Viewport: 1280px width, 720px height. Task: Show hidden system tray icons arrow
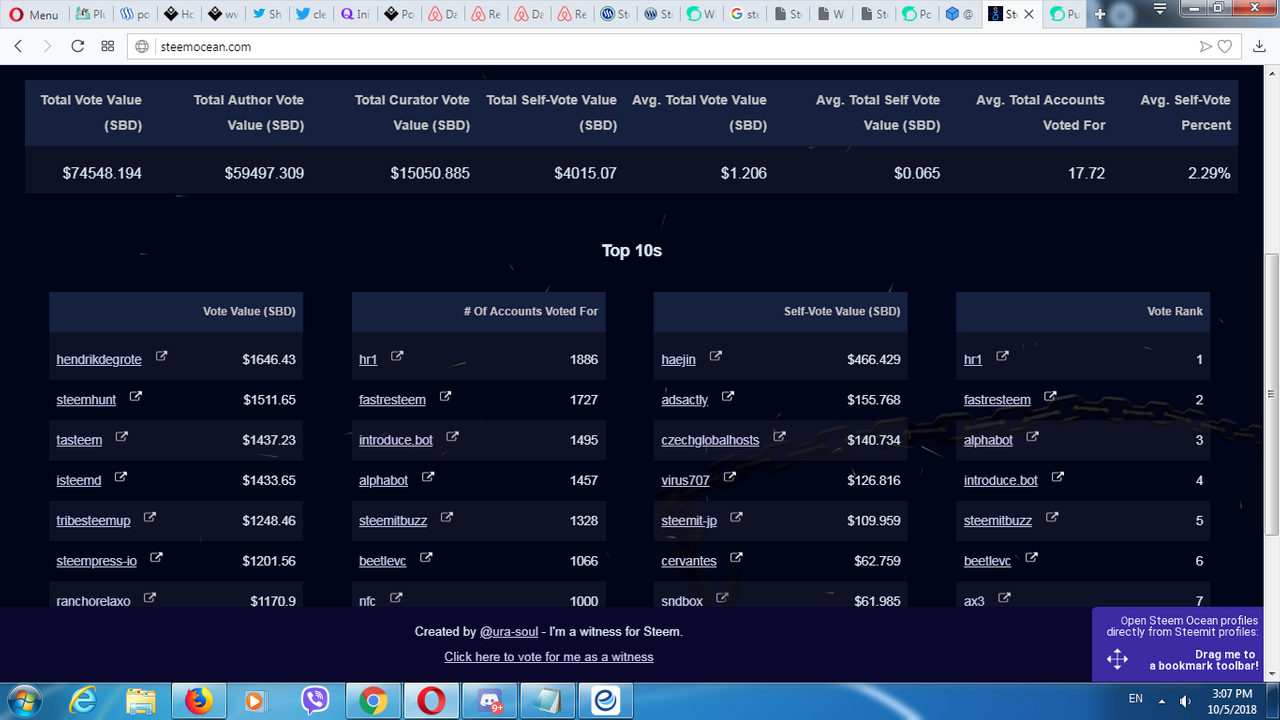(x=1162, y=700)
